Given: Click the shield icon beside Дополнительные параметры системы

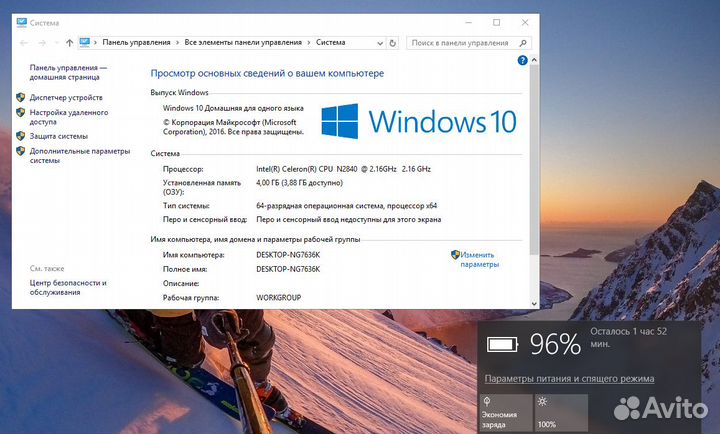Looking at the screenshot, I should click(x=20, y=151).
